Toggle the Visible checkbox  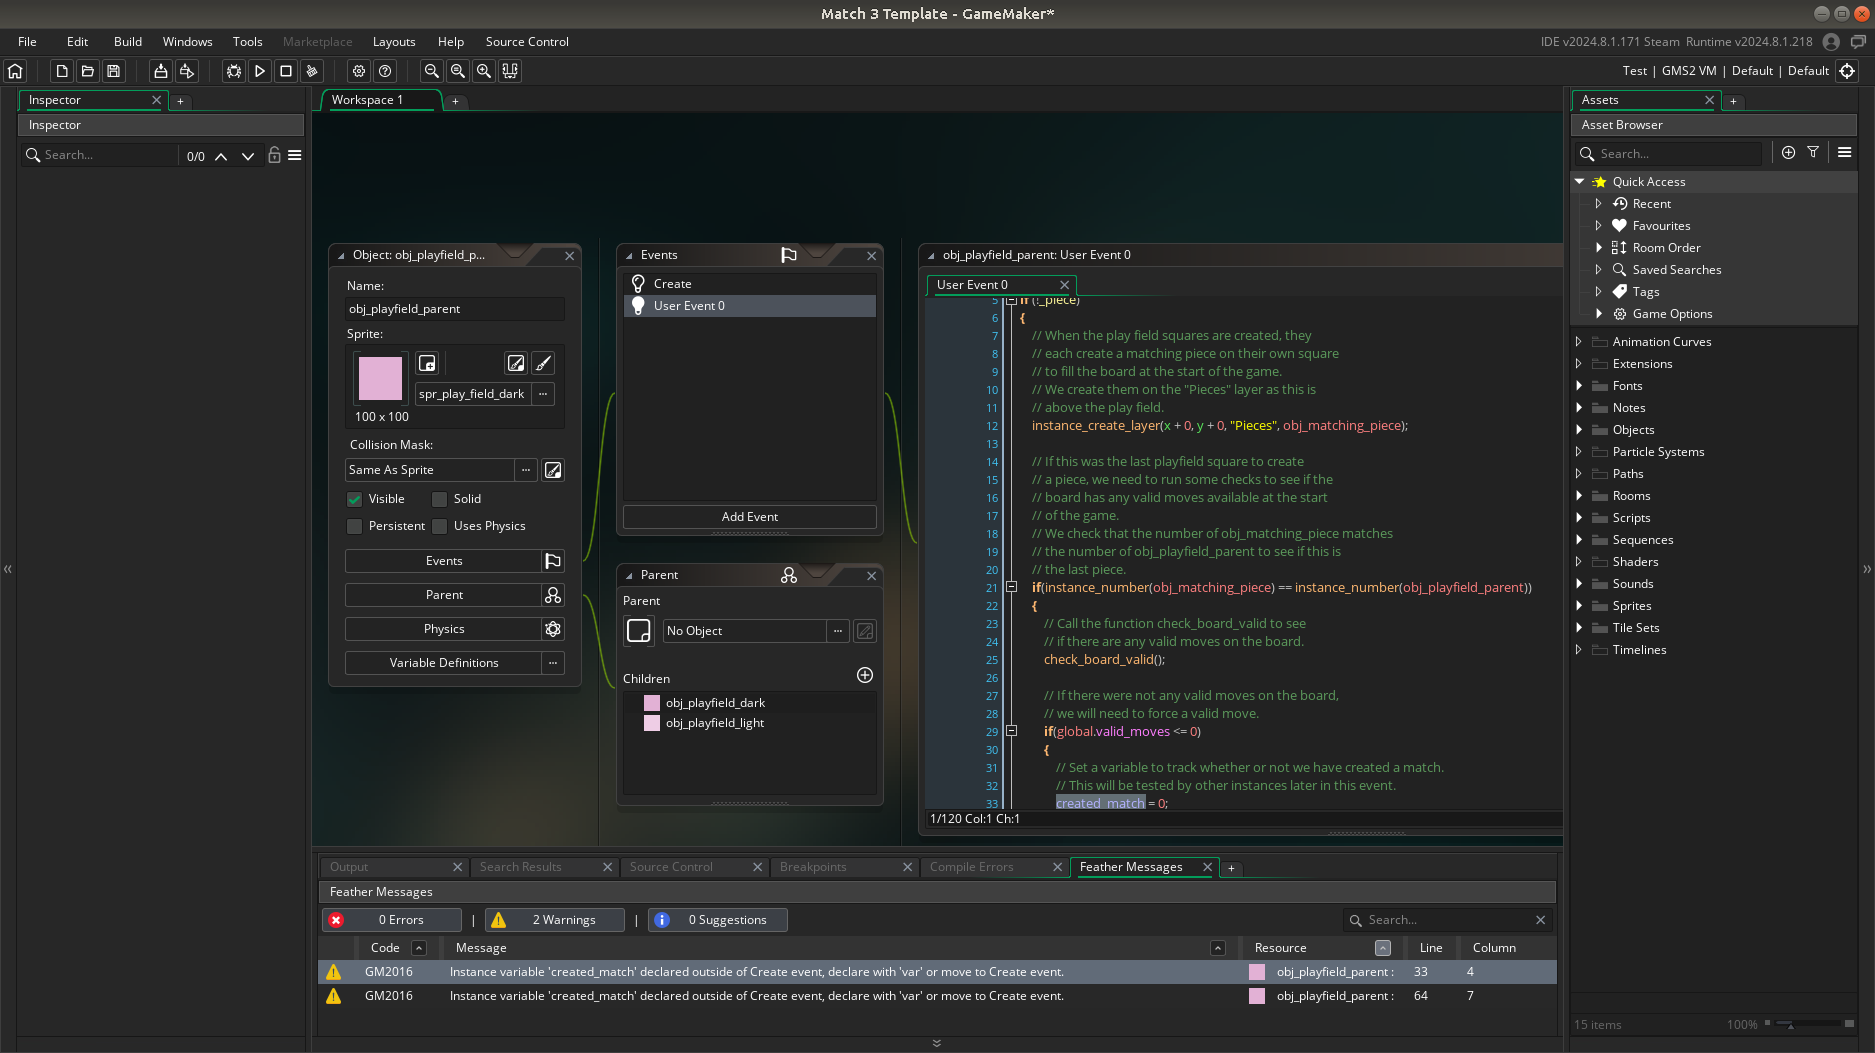point(355,499)
